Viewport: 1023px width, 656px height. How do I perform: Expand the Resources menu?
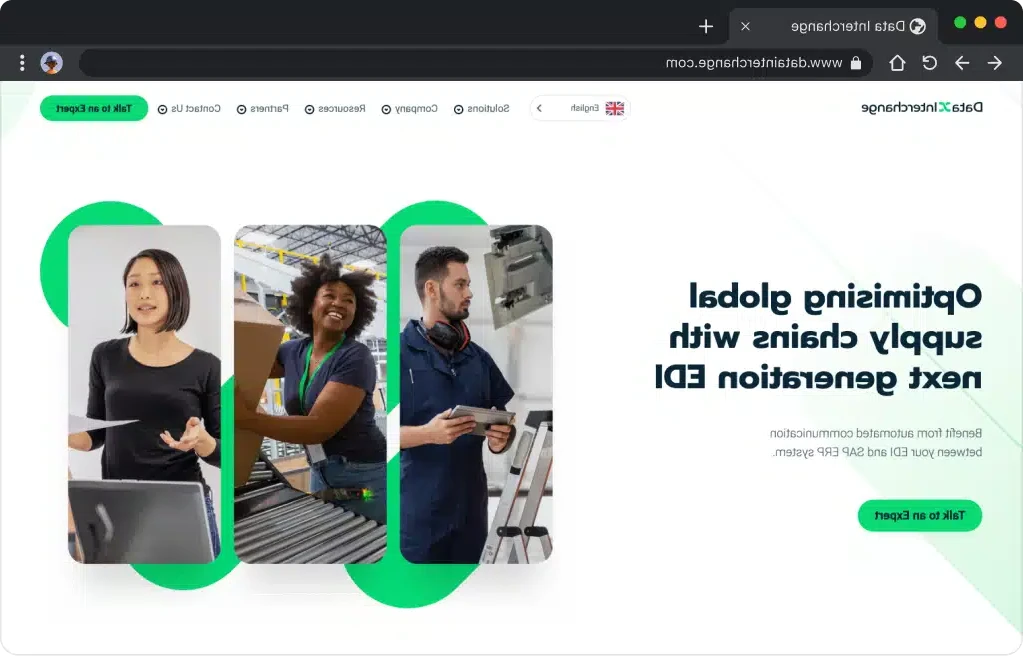tap(335, 108)
